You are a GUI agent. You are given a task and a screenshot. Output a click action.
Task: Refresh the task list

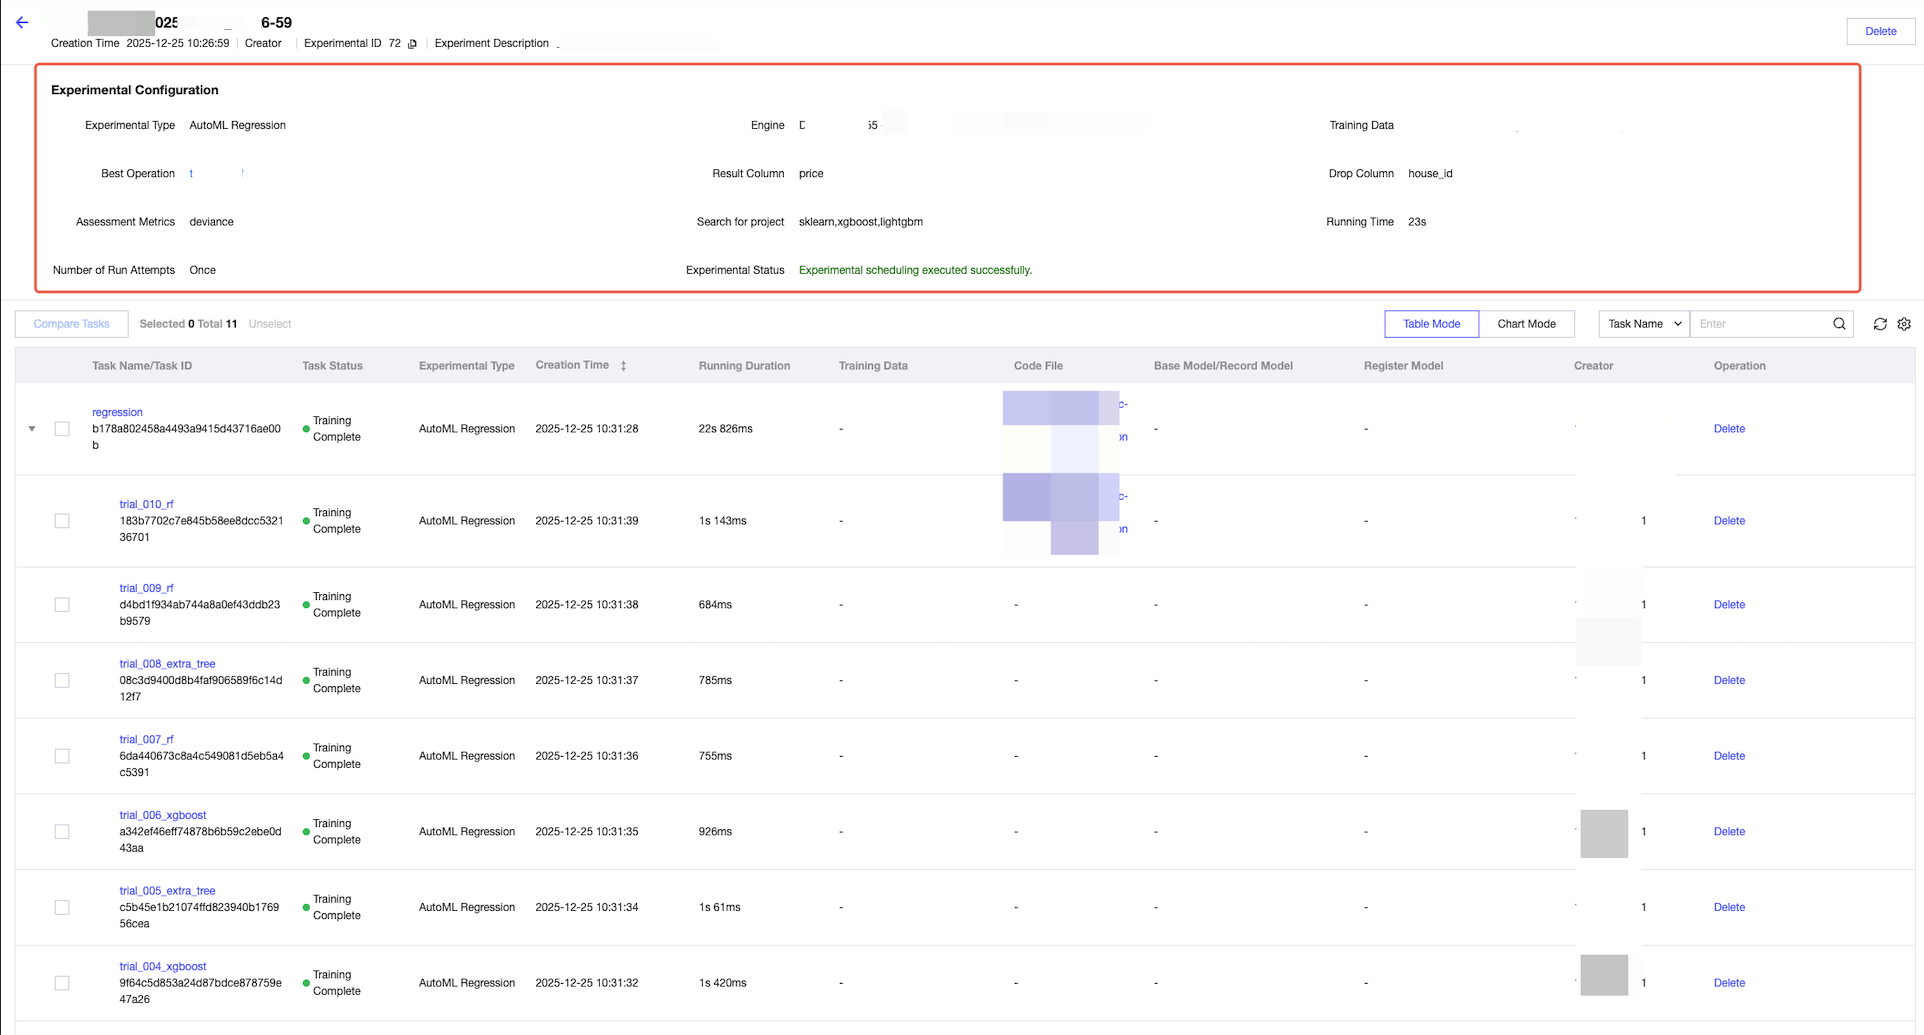[1880, 324]
